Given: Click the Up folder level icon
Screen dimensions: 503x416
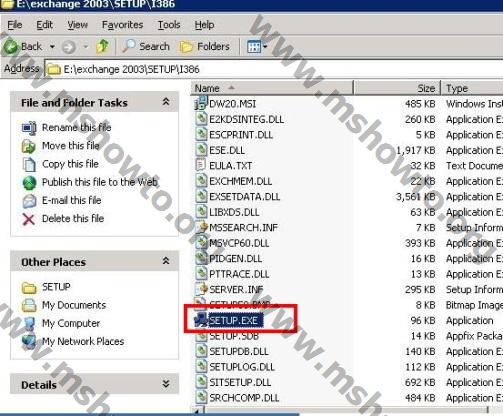Looking at the screenshot, I should click(102, 46).
